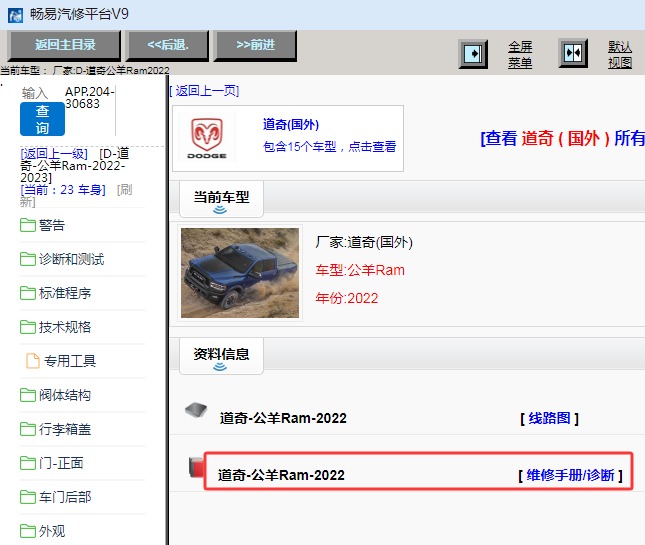Open the 标准程序 folder
This screenshot has width=645, height=545.
65,293
